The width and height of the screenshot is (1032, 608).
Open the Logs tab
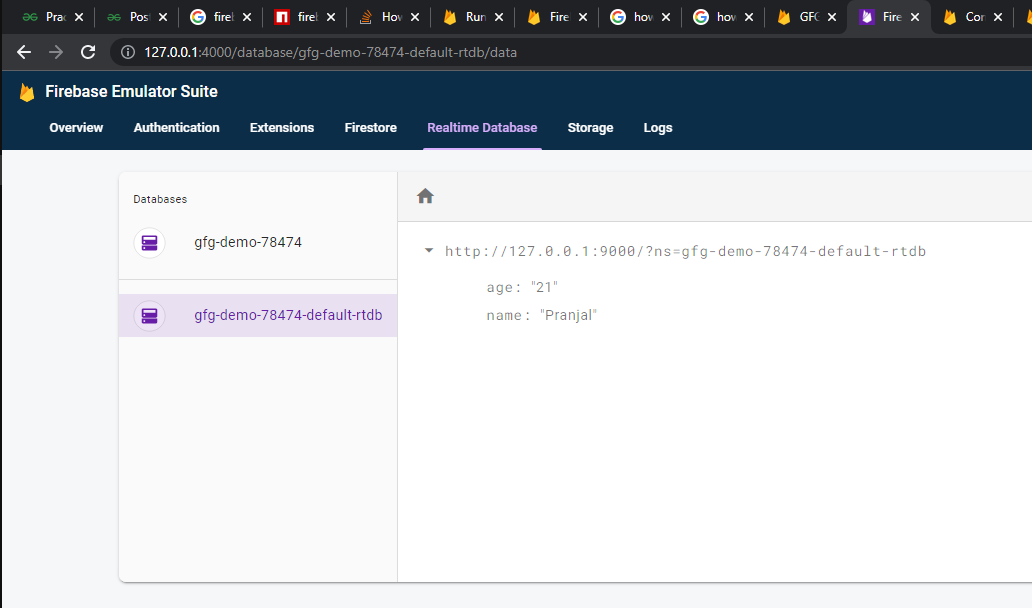[658, 128]
